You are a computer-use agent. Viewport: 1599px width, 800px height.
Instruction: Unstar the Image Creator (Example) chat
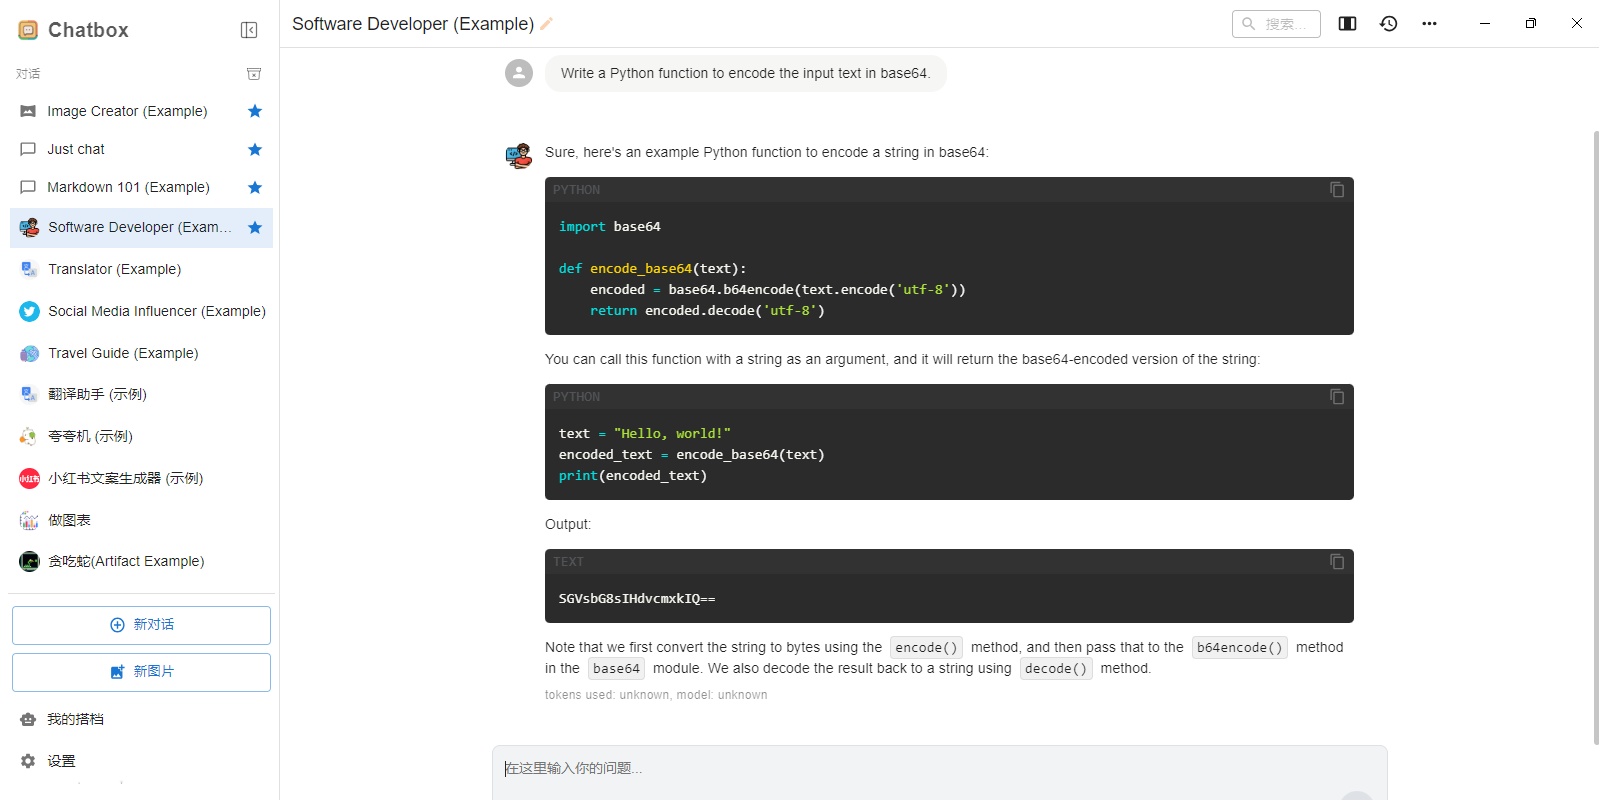255,111
